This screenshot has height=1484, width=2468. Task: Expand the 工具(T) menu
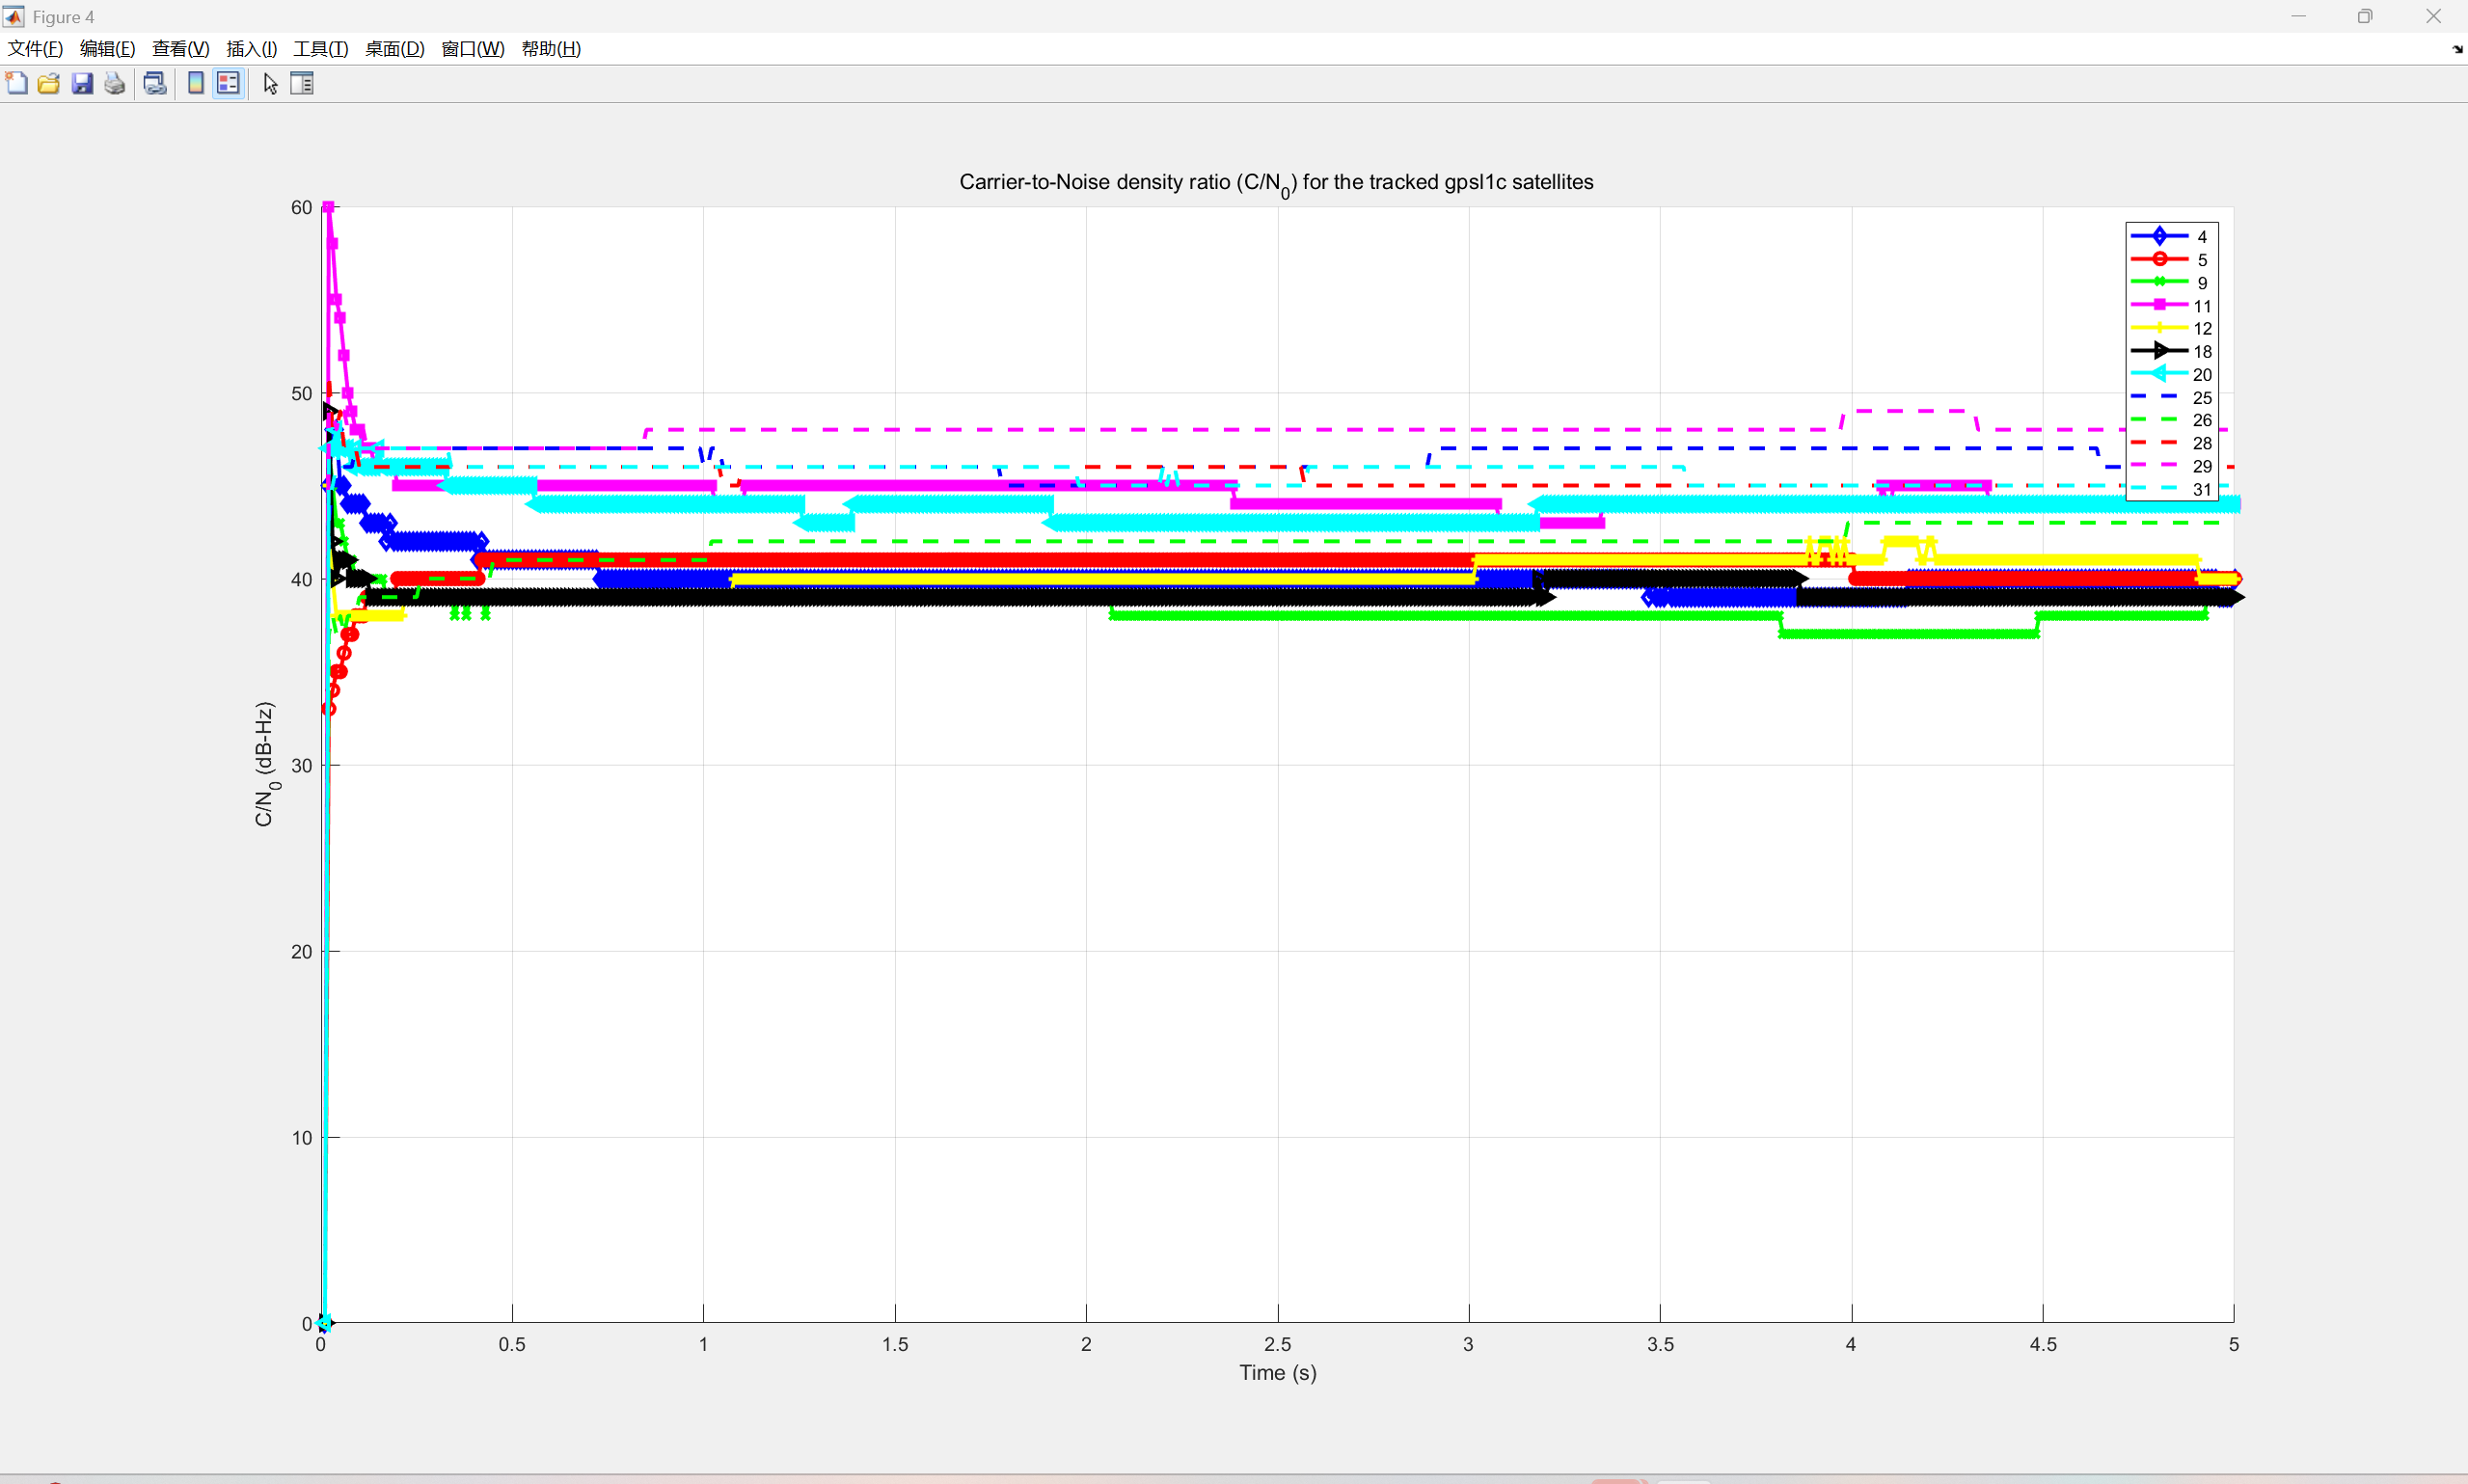point(320,48)
